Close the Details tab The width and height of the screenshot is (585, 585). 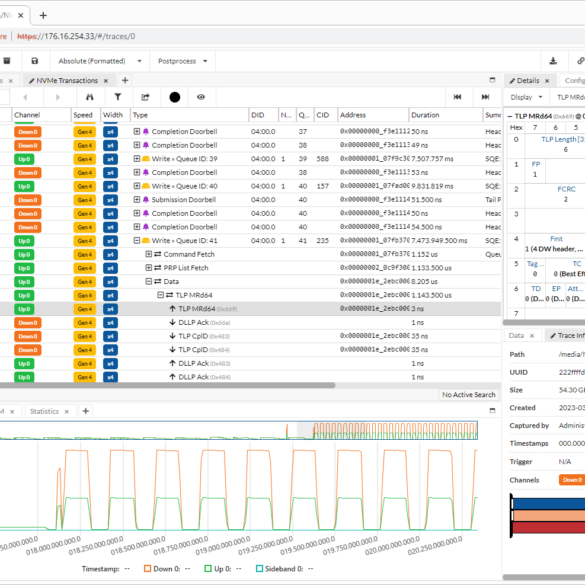pyautogui.click(x=547, y=81)
